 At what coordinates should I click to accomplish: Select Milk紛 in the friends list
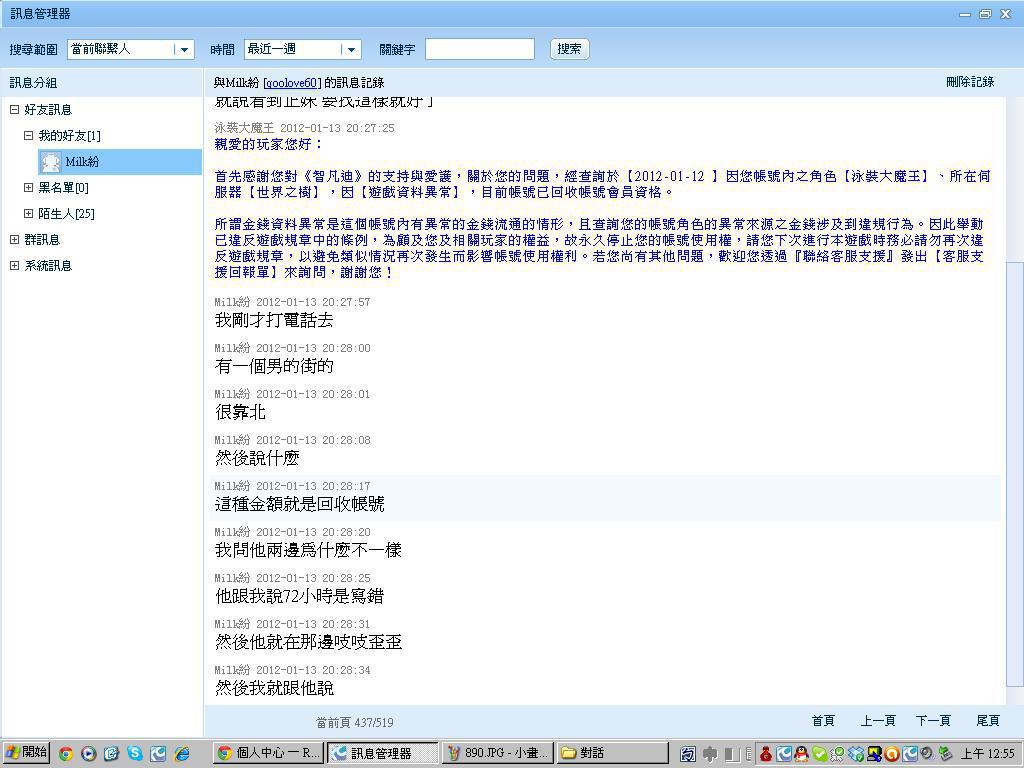click(119, 162)
